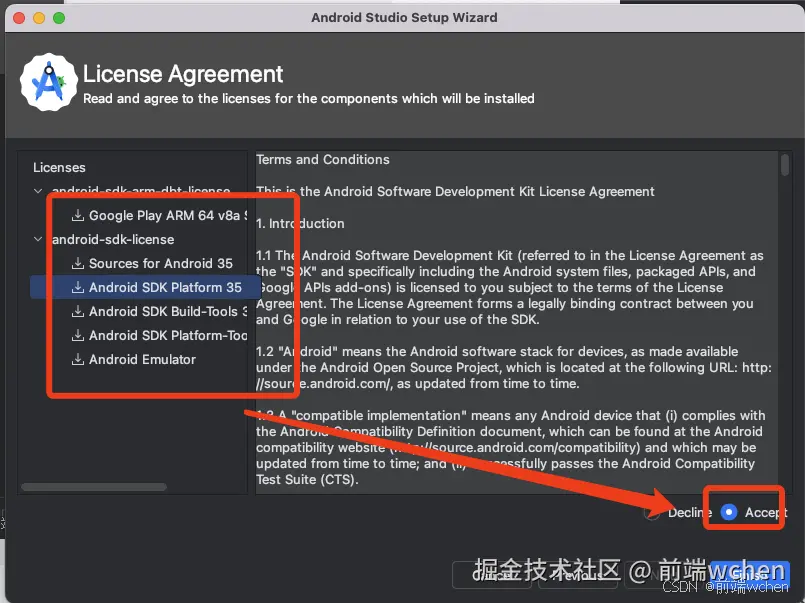Select the Sources for Android 35 entry
805x603 pixels.
coord(161,263)
